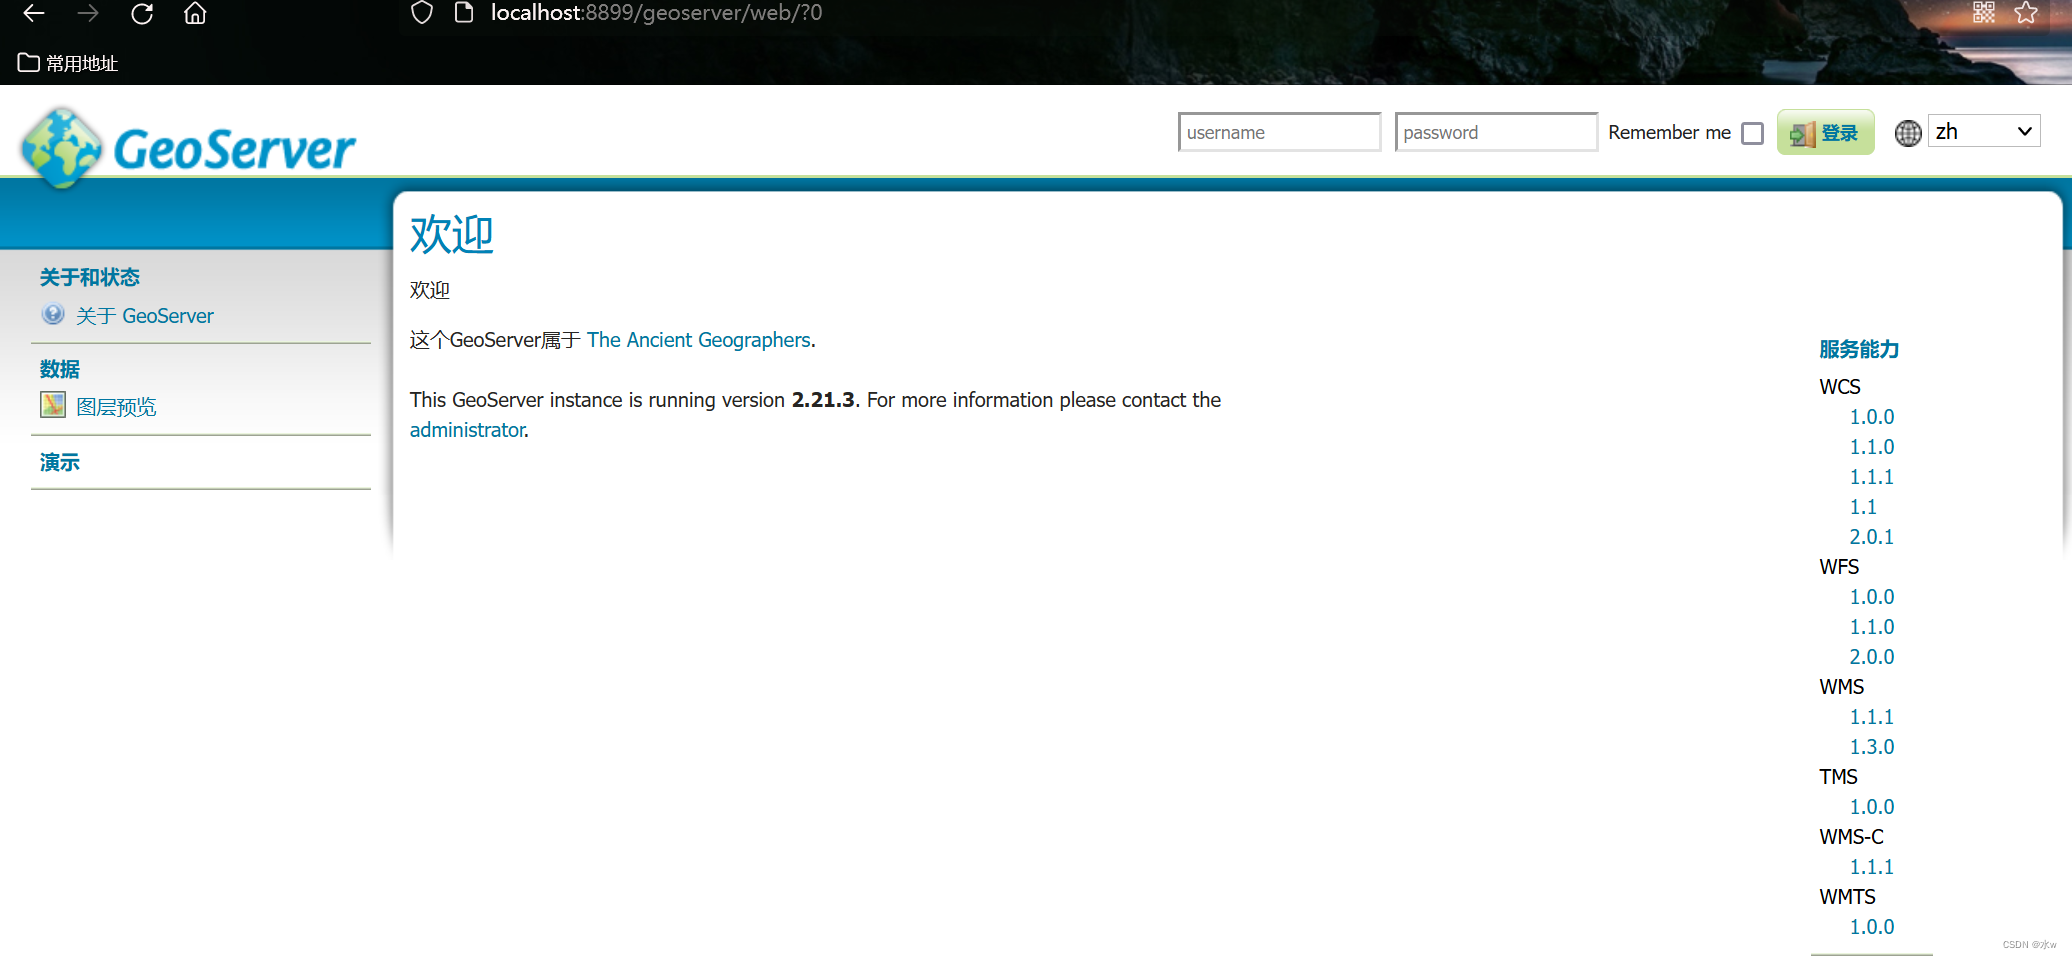Open WCS 2.0.1 capabilities link
The height and width of the screenshot is (959, 2072).
coord(1872,537)
